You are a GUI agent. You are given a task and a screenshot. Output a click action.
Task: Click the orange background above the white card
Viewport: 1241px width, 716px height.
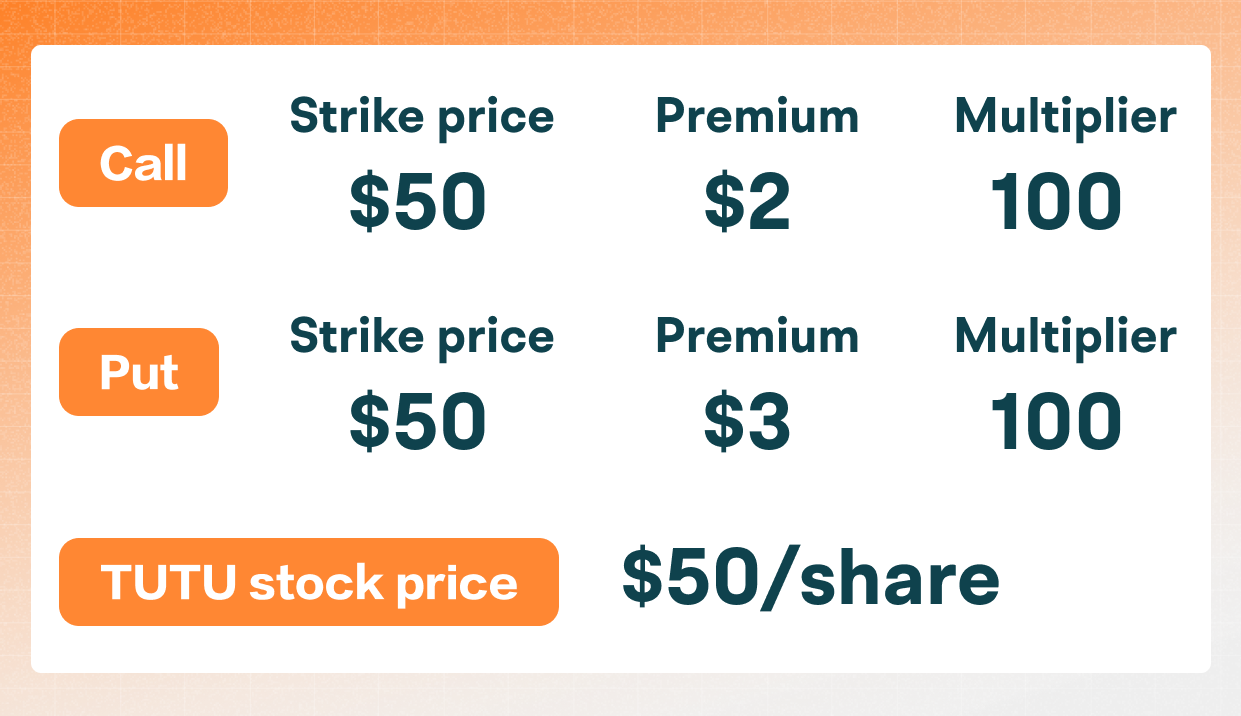[620, 20]
